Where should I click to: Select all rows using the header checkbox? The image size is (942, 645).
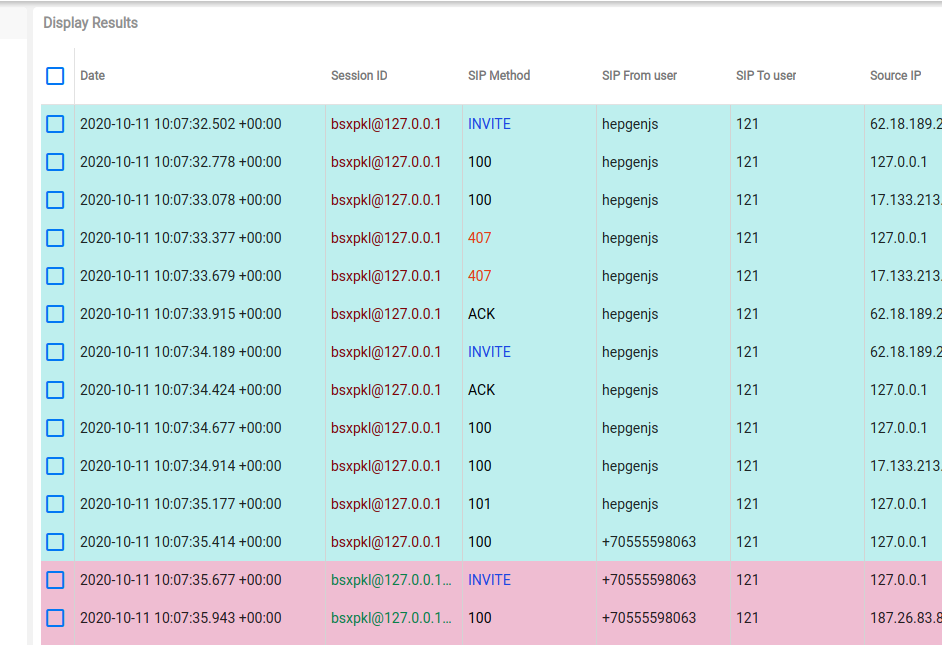click(x=55, y=76)
